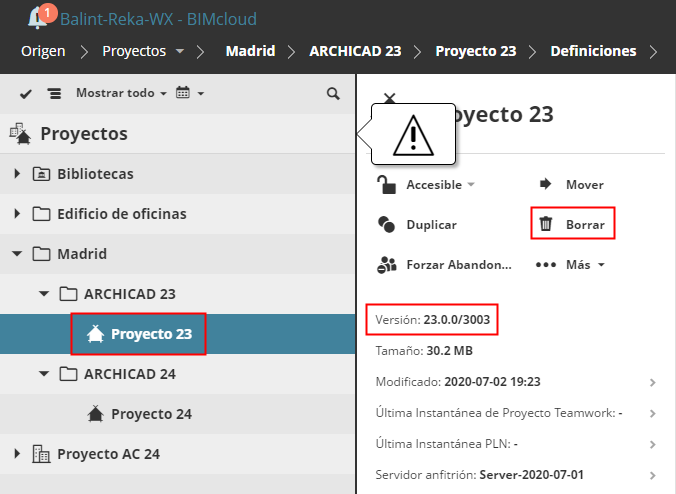Go to Proyecto 23 in the breadcrumb
Image resolution: width=676 pixels, height=494 pixels.
pos(476,51)
